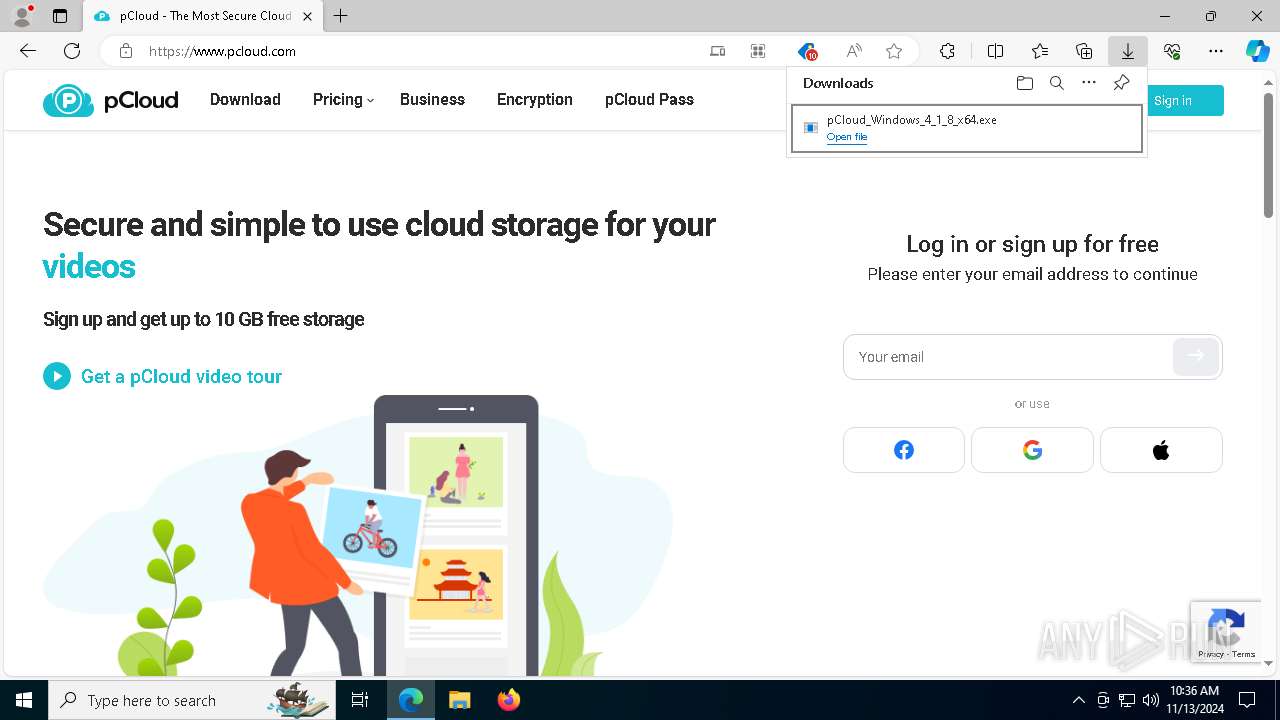1280x720 pixels.
Task: Click the taskbar search box
Action: pyautogui.click(x=192, y=700)
